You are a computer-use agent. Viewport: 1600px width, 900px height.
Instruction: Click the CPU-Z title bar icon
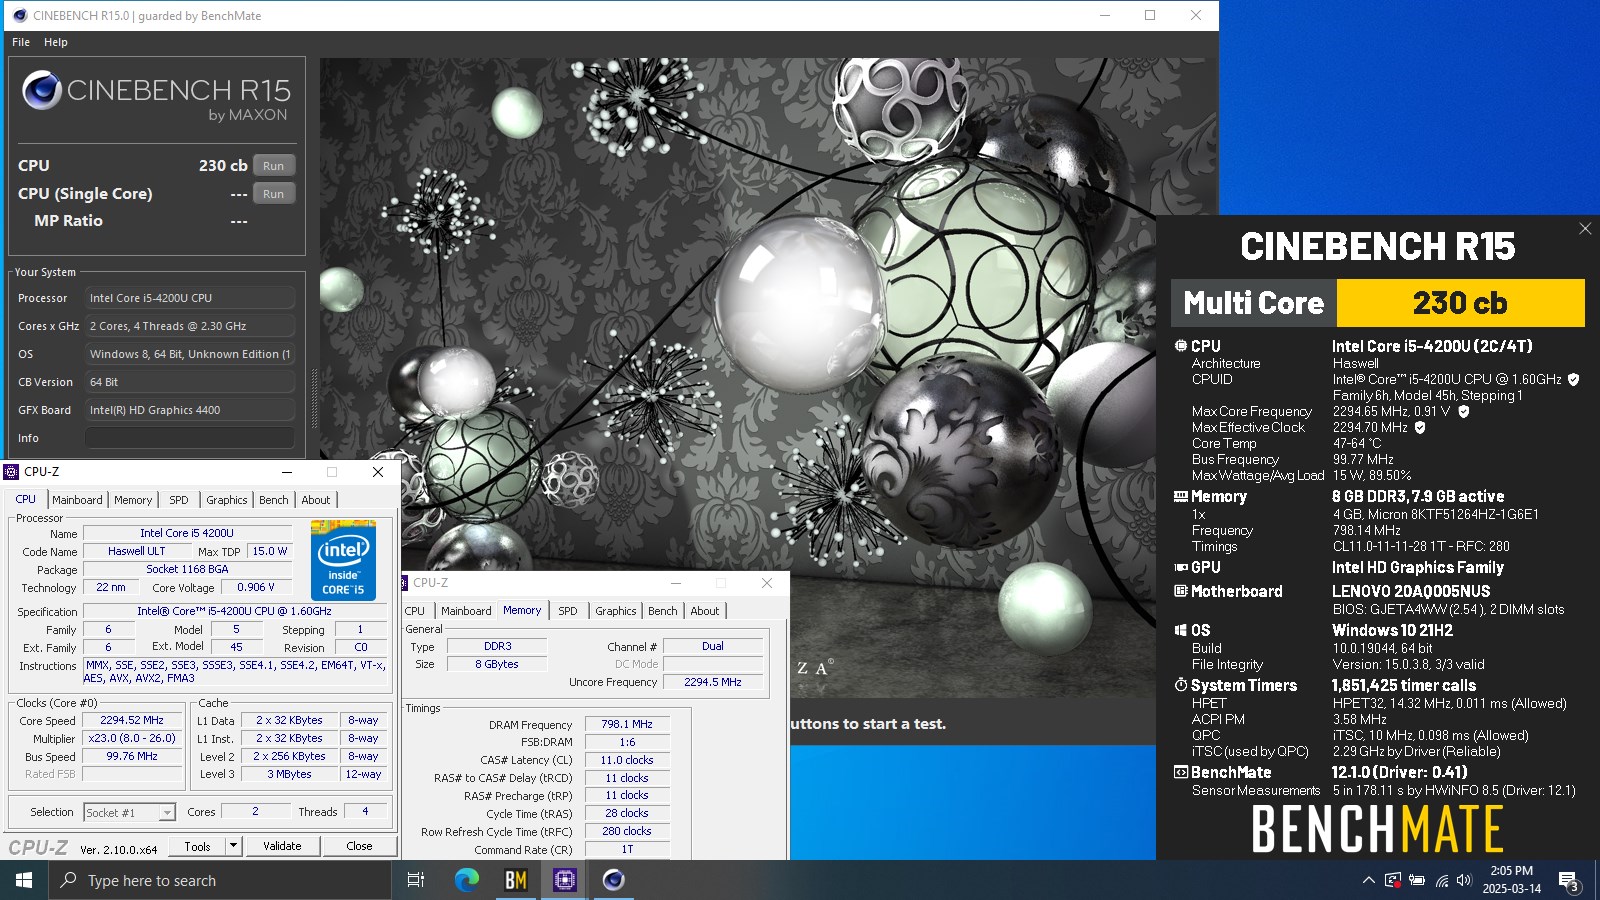pyautogui.click(x=12, y=472)
